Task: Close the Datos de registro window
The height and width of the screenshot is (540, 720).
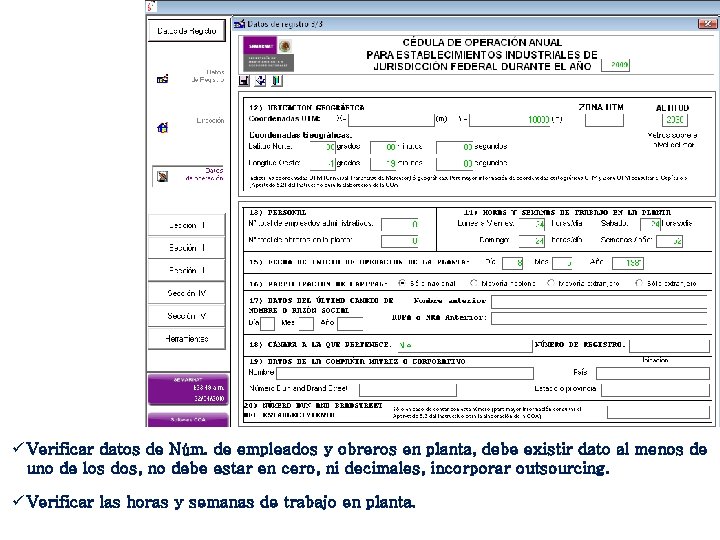Action: pos(707,24)
